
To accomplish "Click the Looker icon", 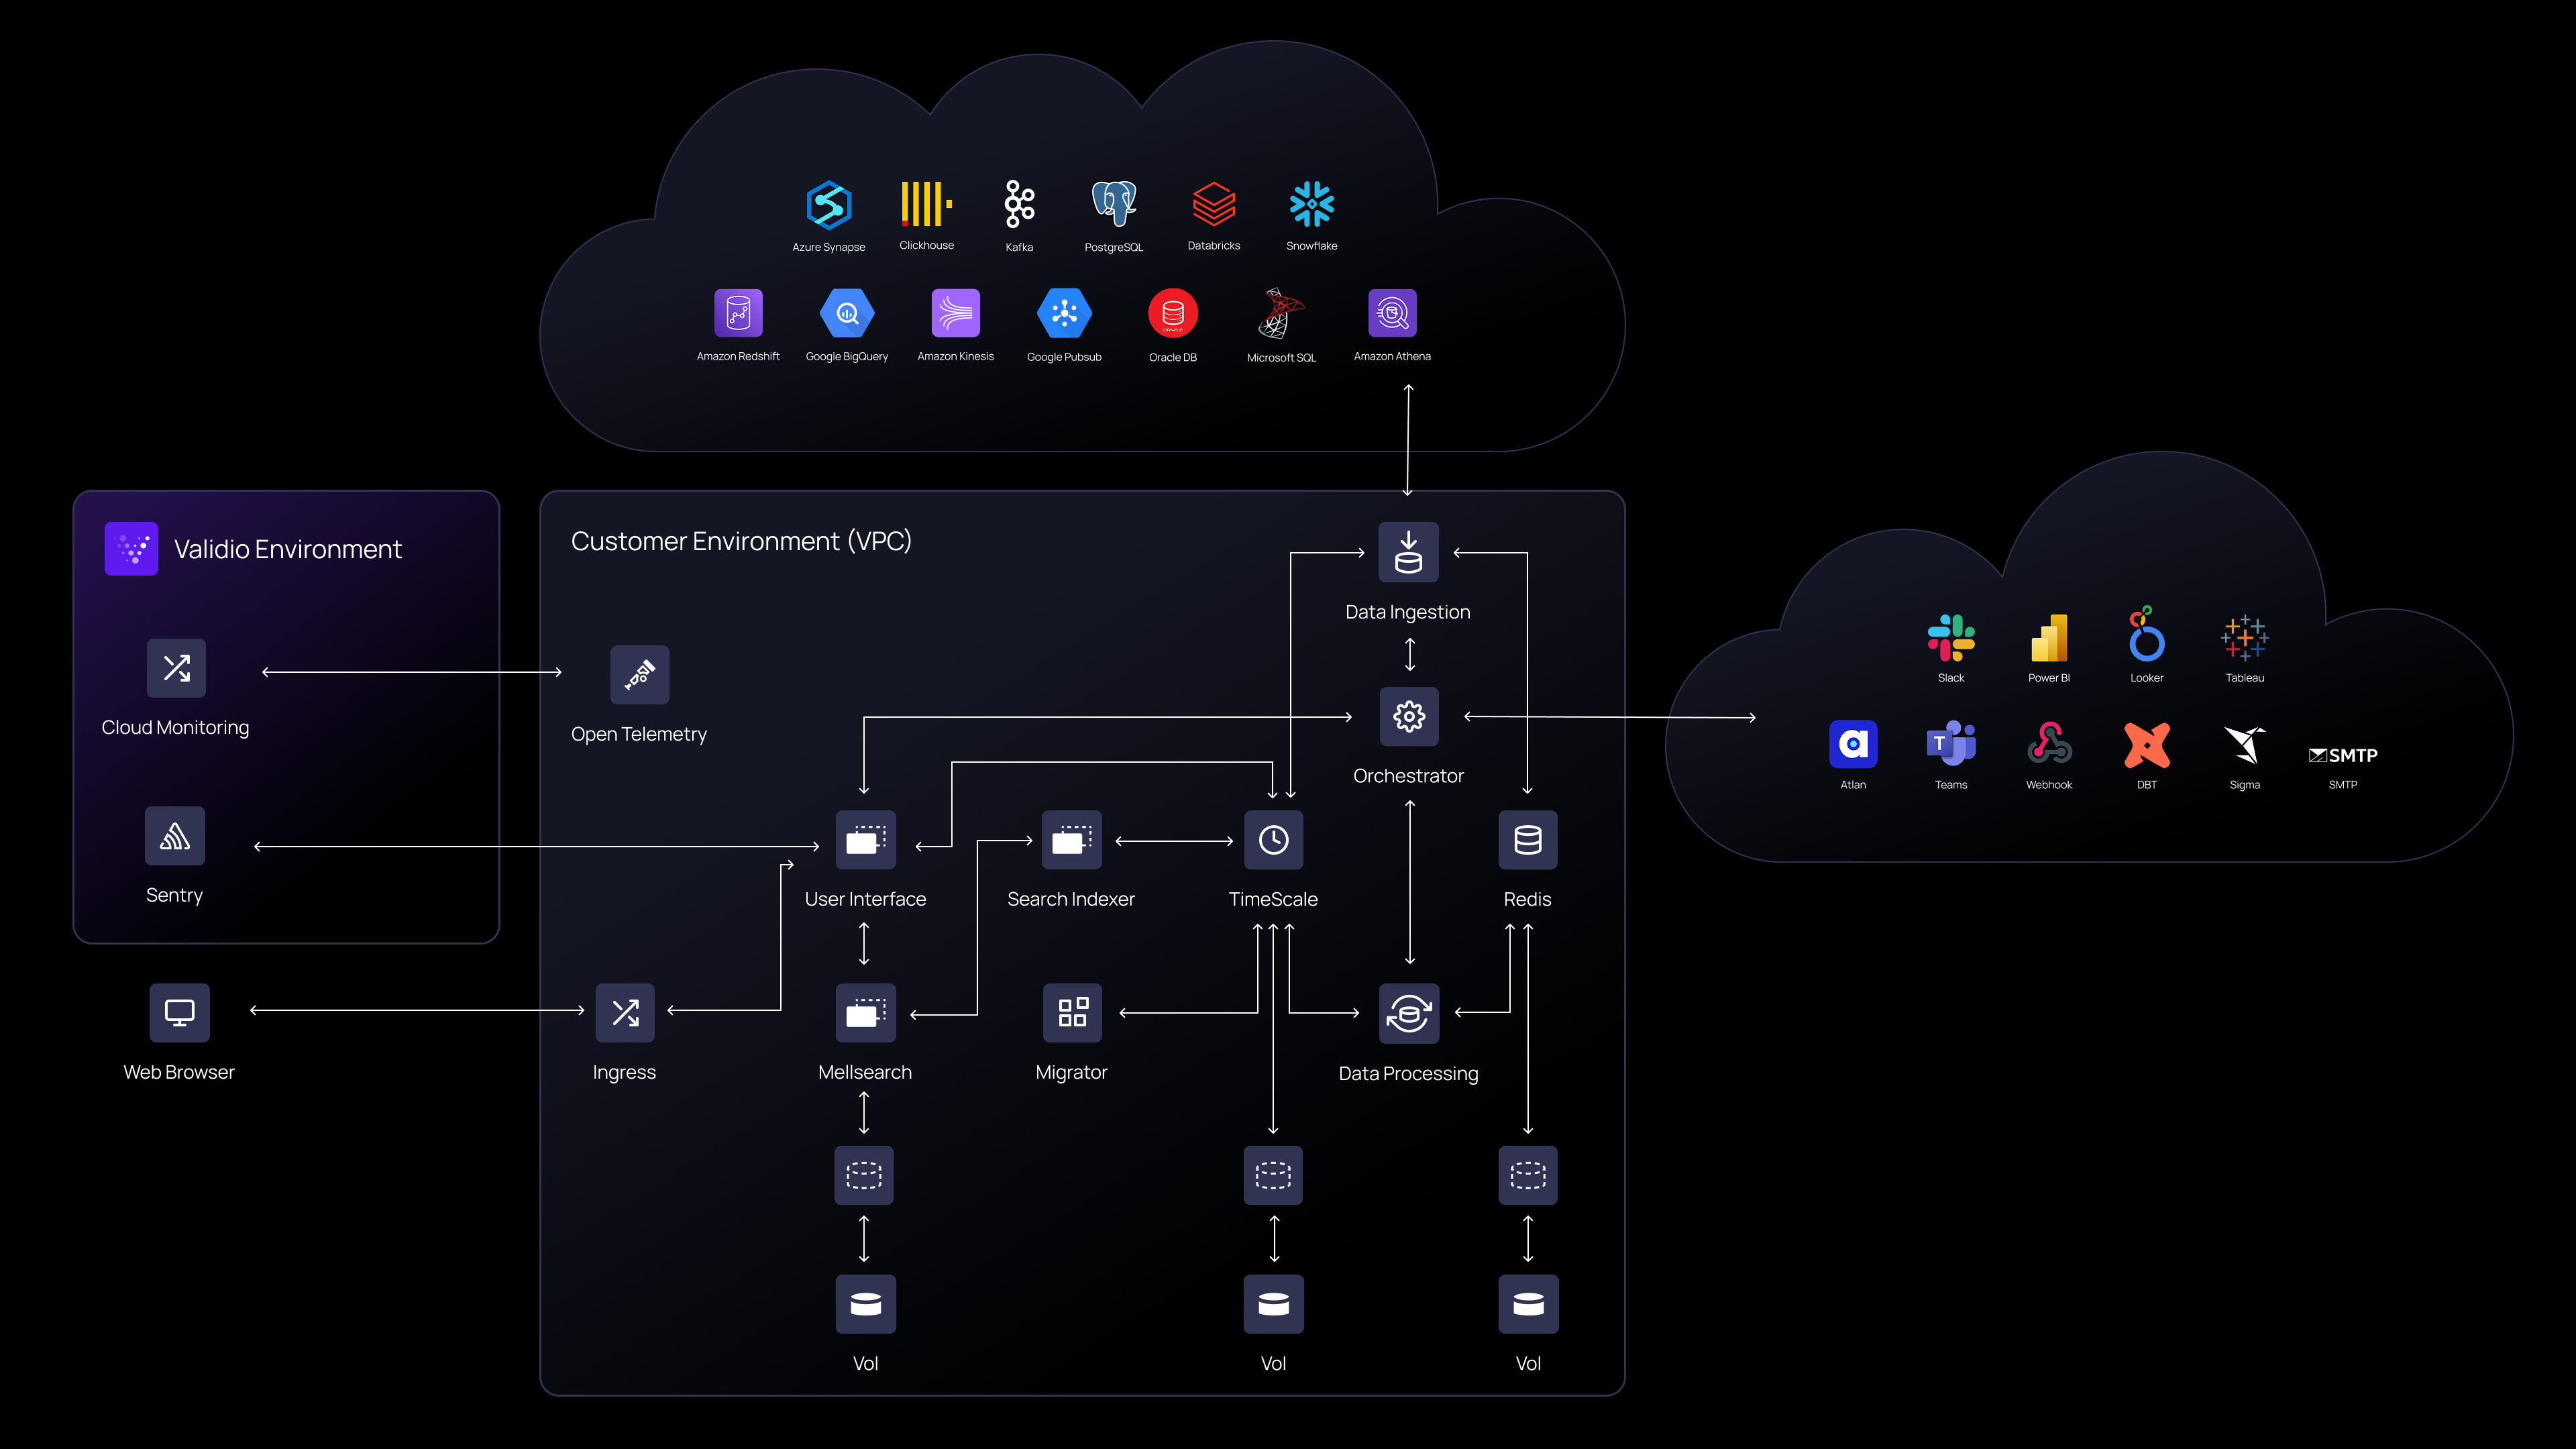I will coord(2146,634).
